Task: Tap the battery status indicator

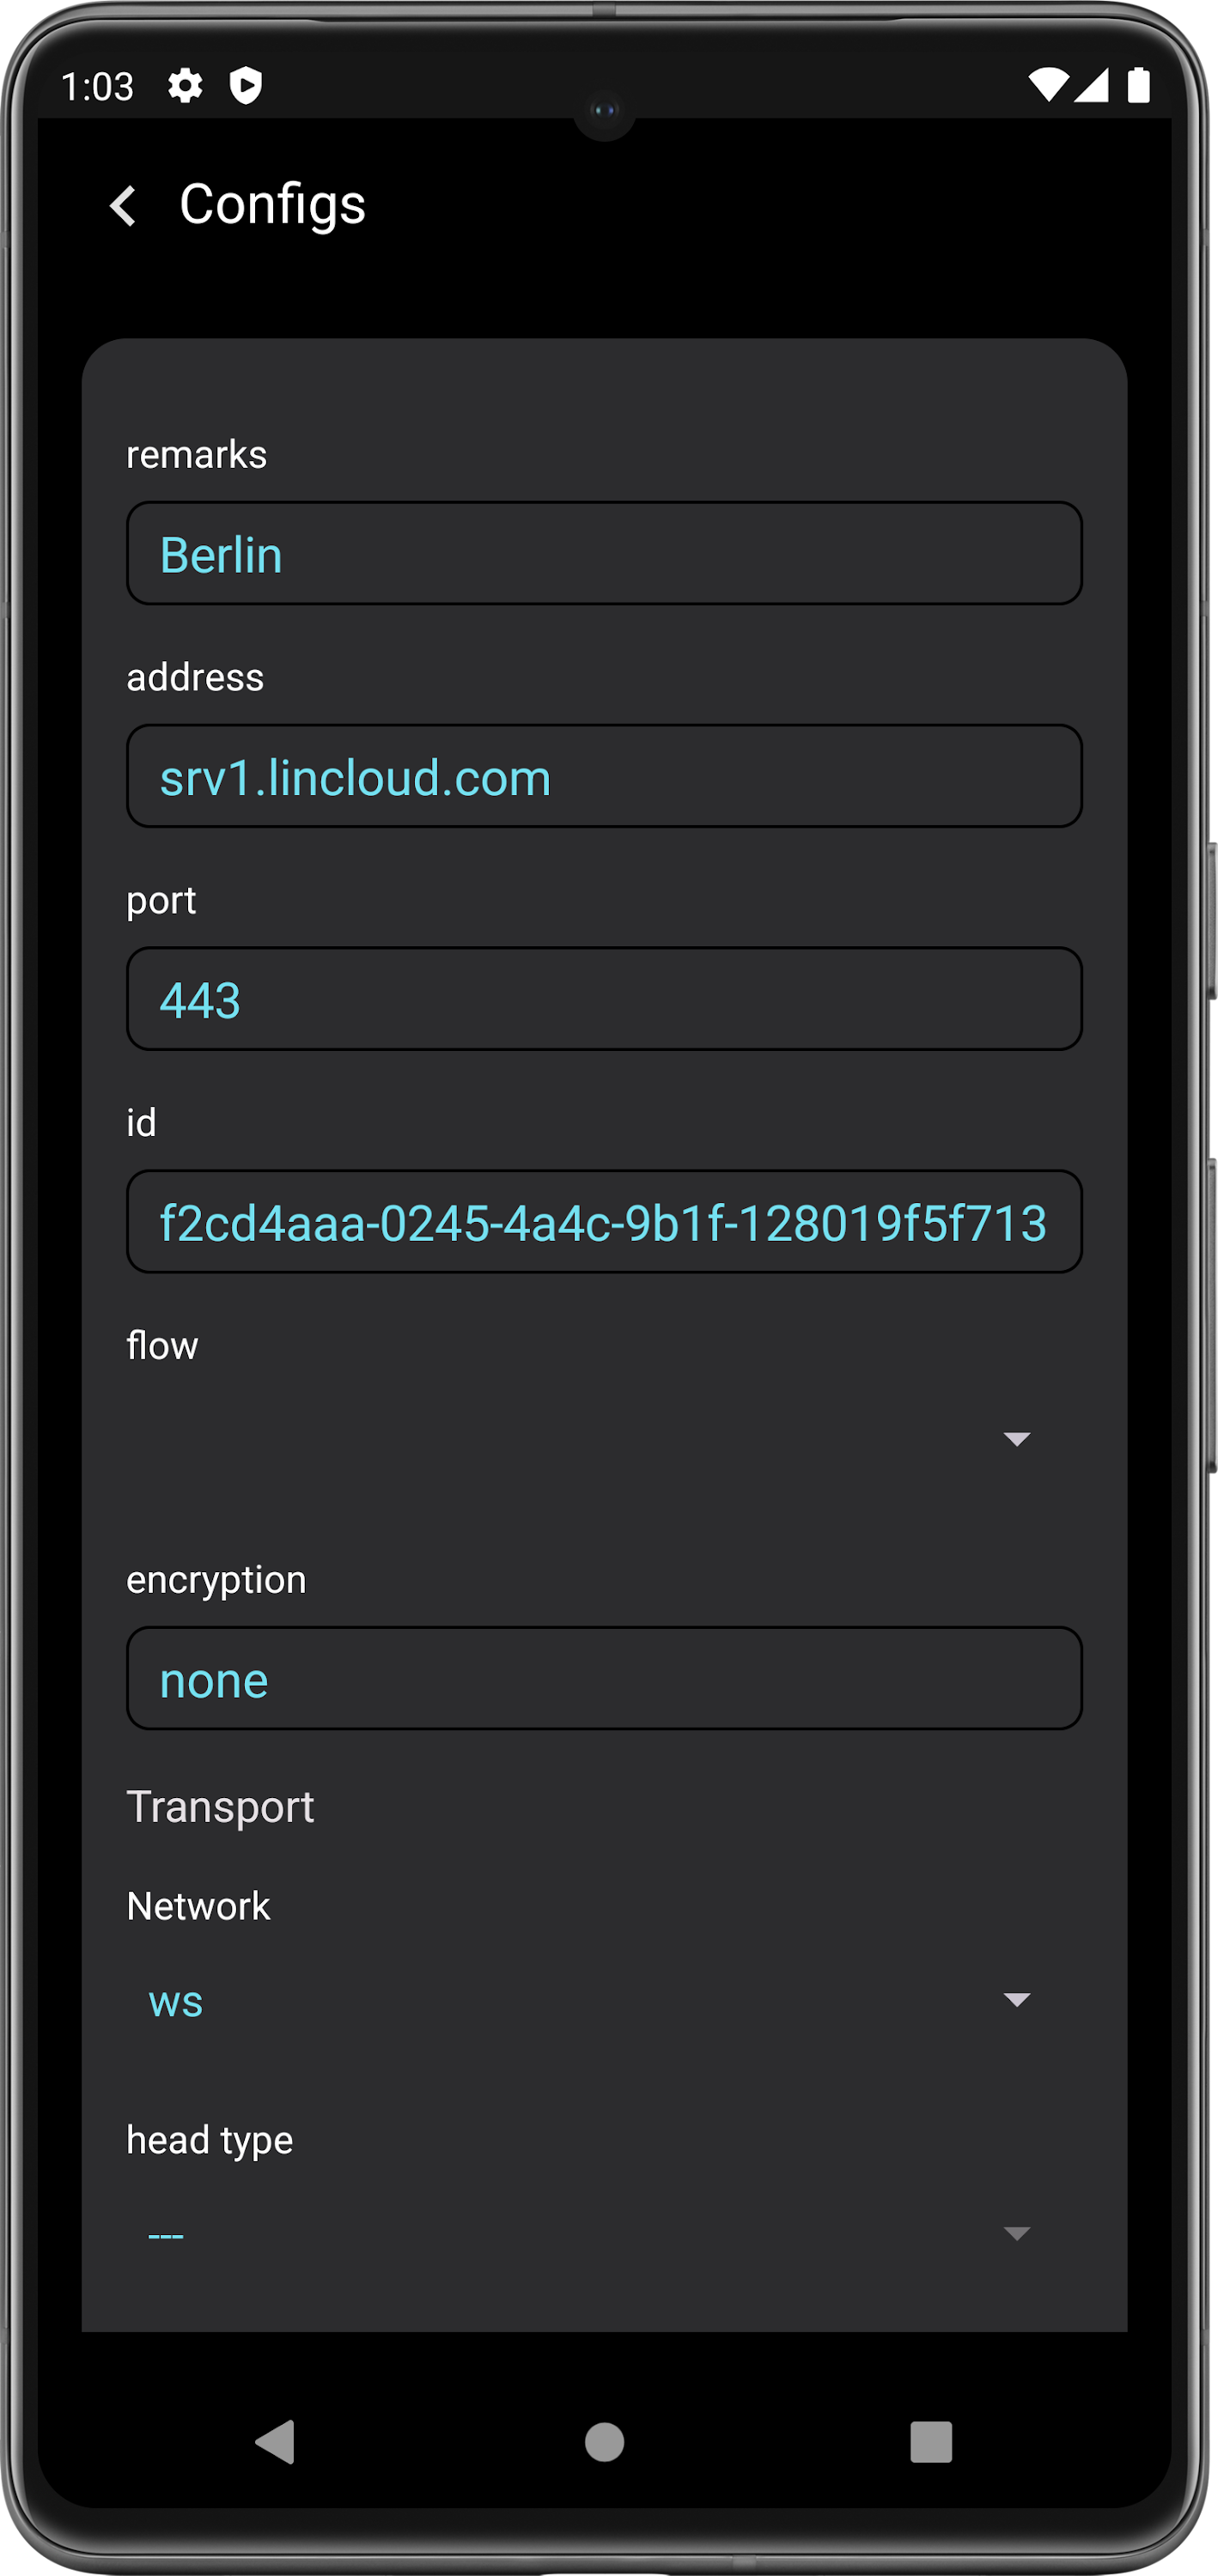Action: tap(1140, 86)
